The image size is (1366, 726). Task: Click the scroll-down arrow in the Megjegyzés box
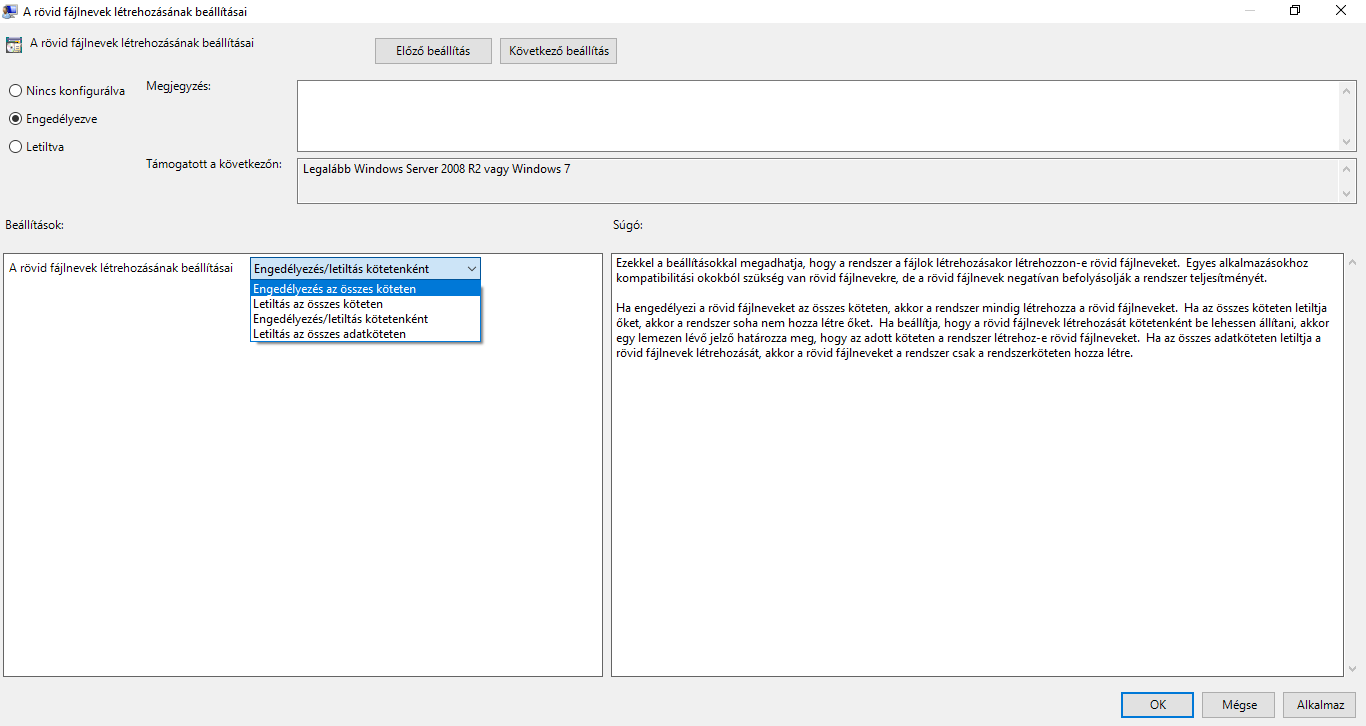1347,142
